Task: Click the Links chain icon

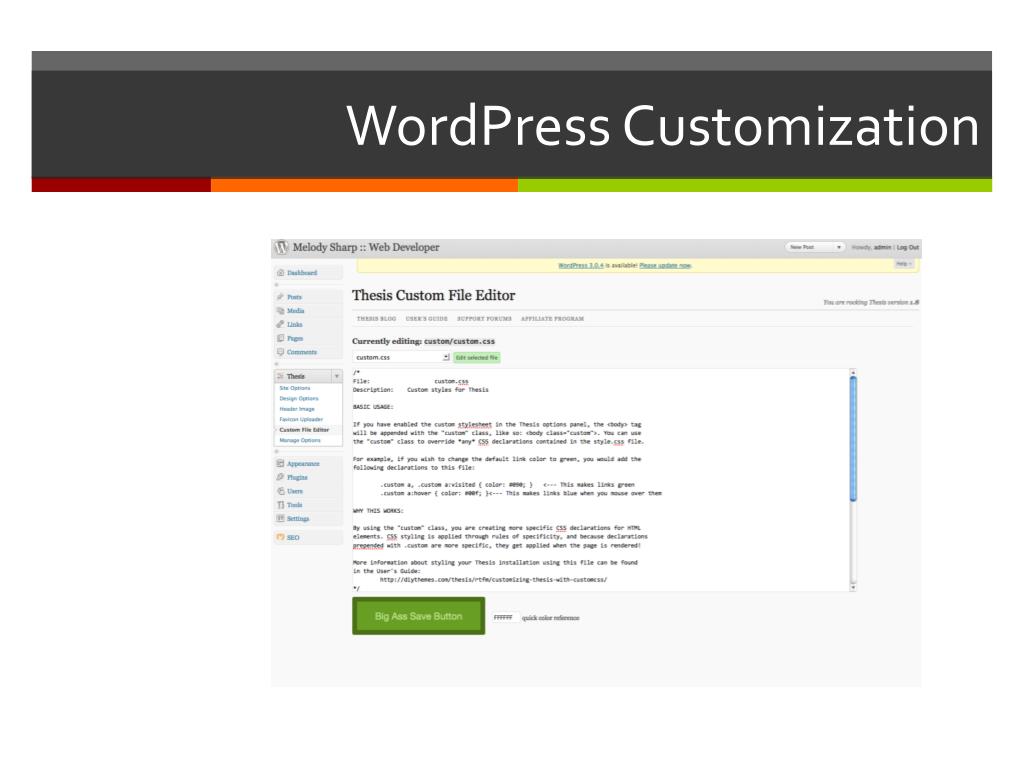Action: pos(280,325)
